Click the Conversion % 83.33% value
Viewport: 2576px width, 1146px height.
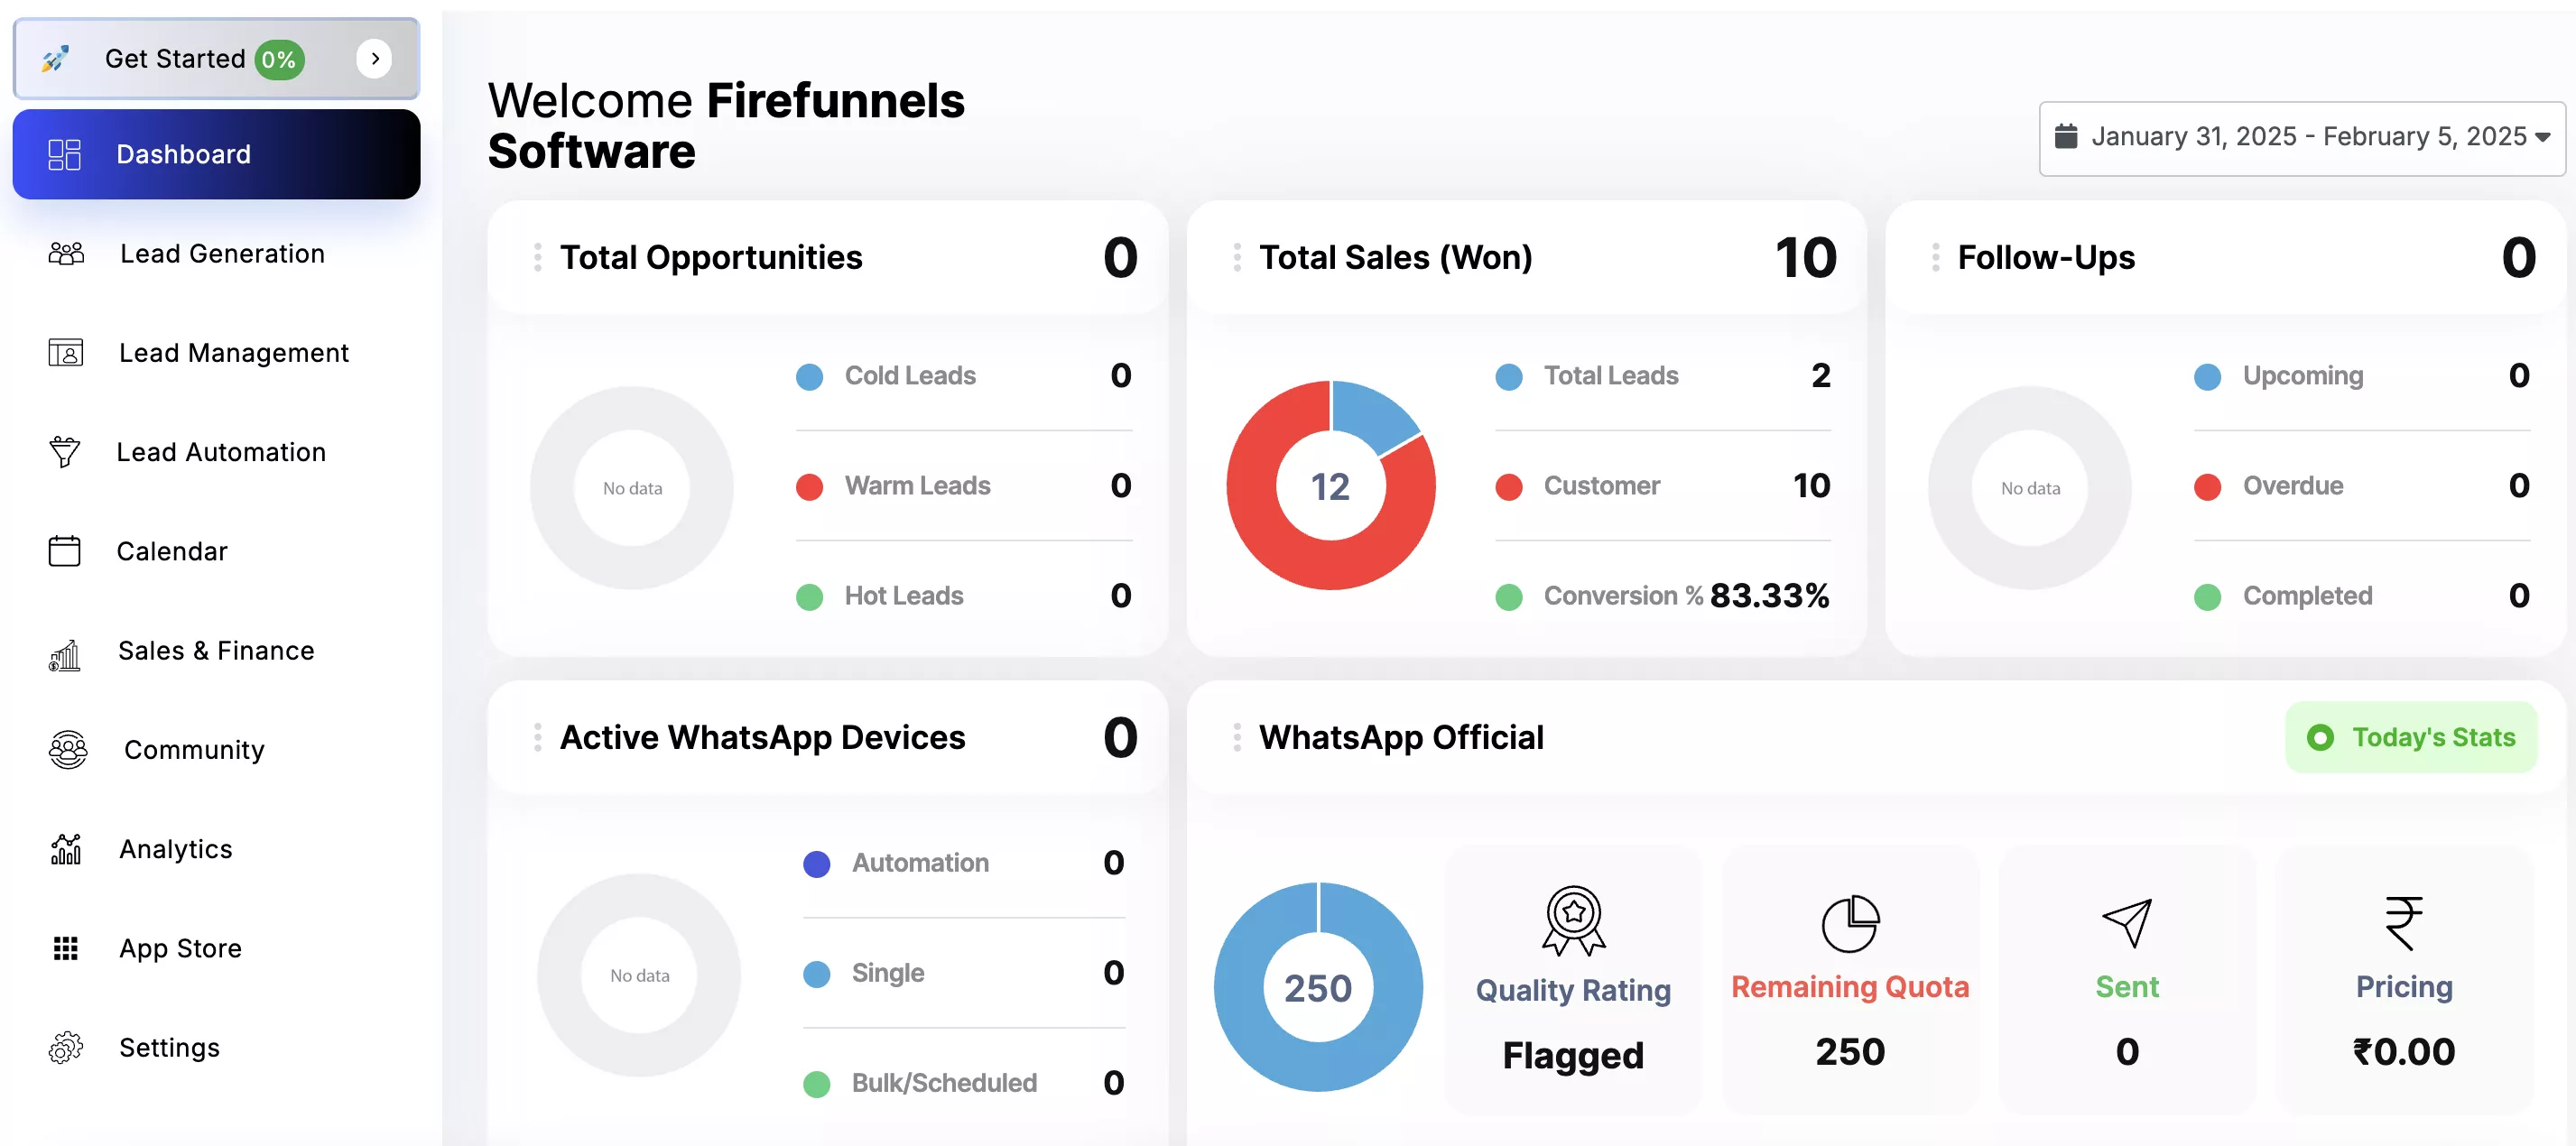1769,596
